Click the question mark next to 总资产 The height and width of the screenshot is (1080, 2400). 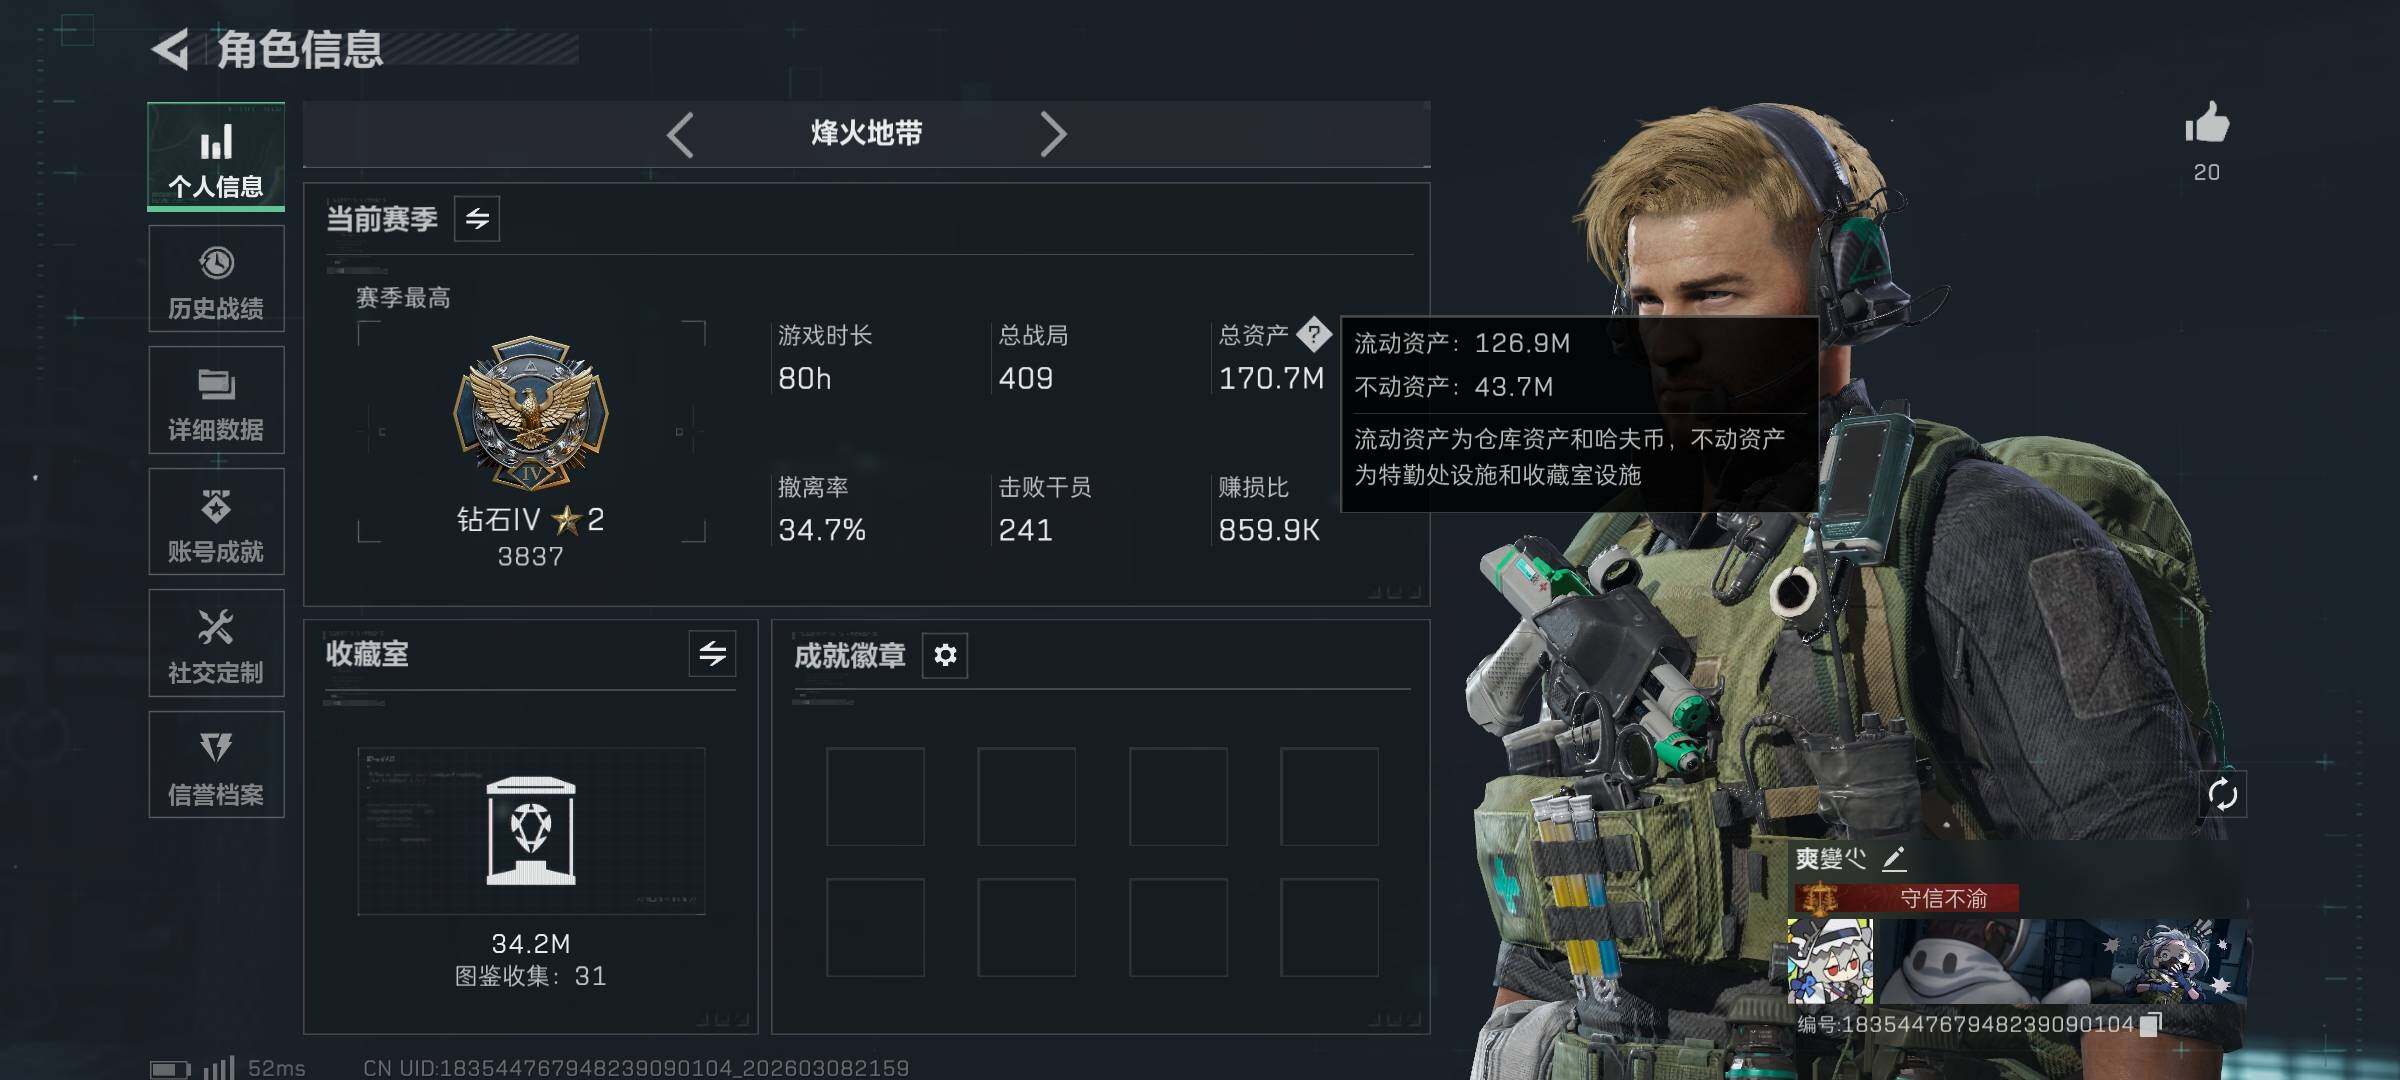pos(1314,335)
